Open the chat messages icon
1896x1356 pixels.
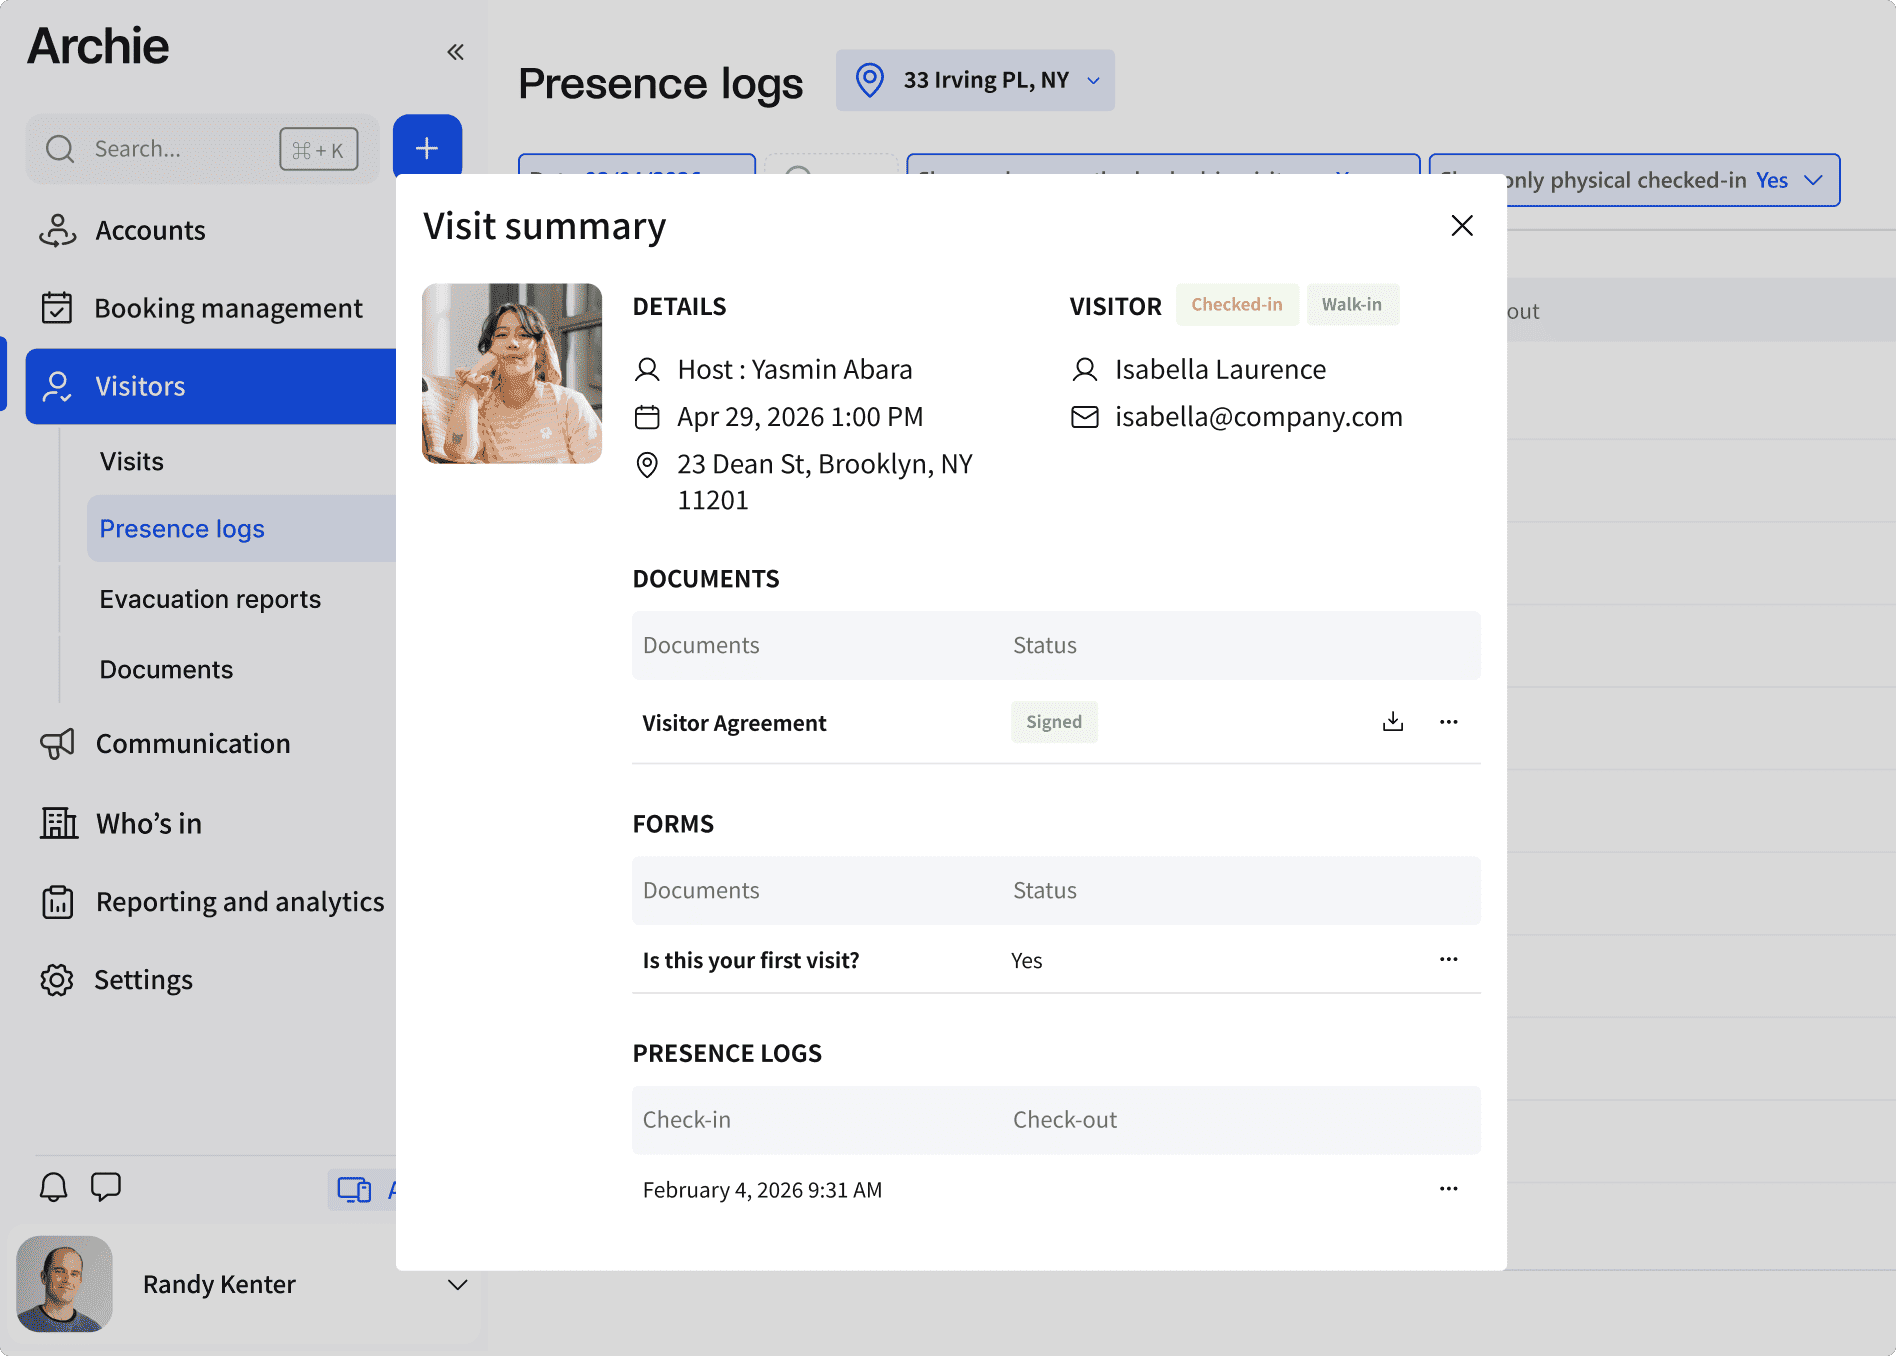pyautogui.click(x=106, y=1187)
